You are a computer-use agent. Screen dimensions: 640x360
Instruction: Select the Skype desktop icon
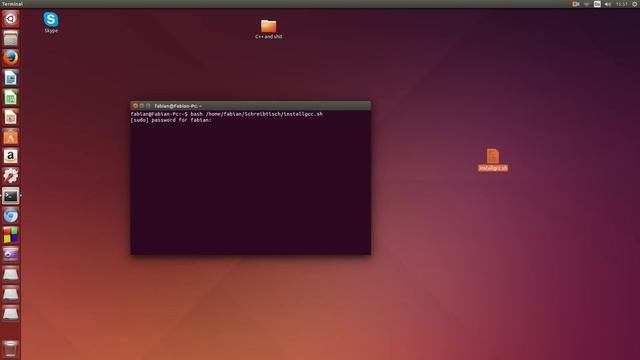tap(51, 22)
